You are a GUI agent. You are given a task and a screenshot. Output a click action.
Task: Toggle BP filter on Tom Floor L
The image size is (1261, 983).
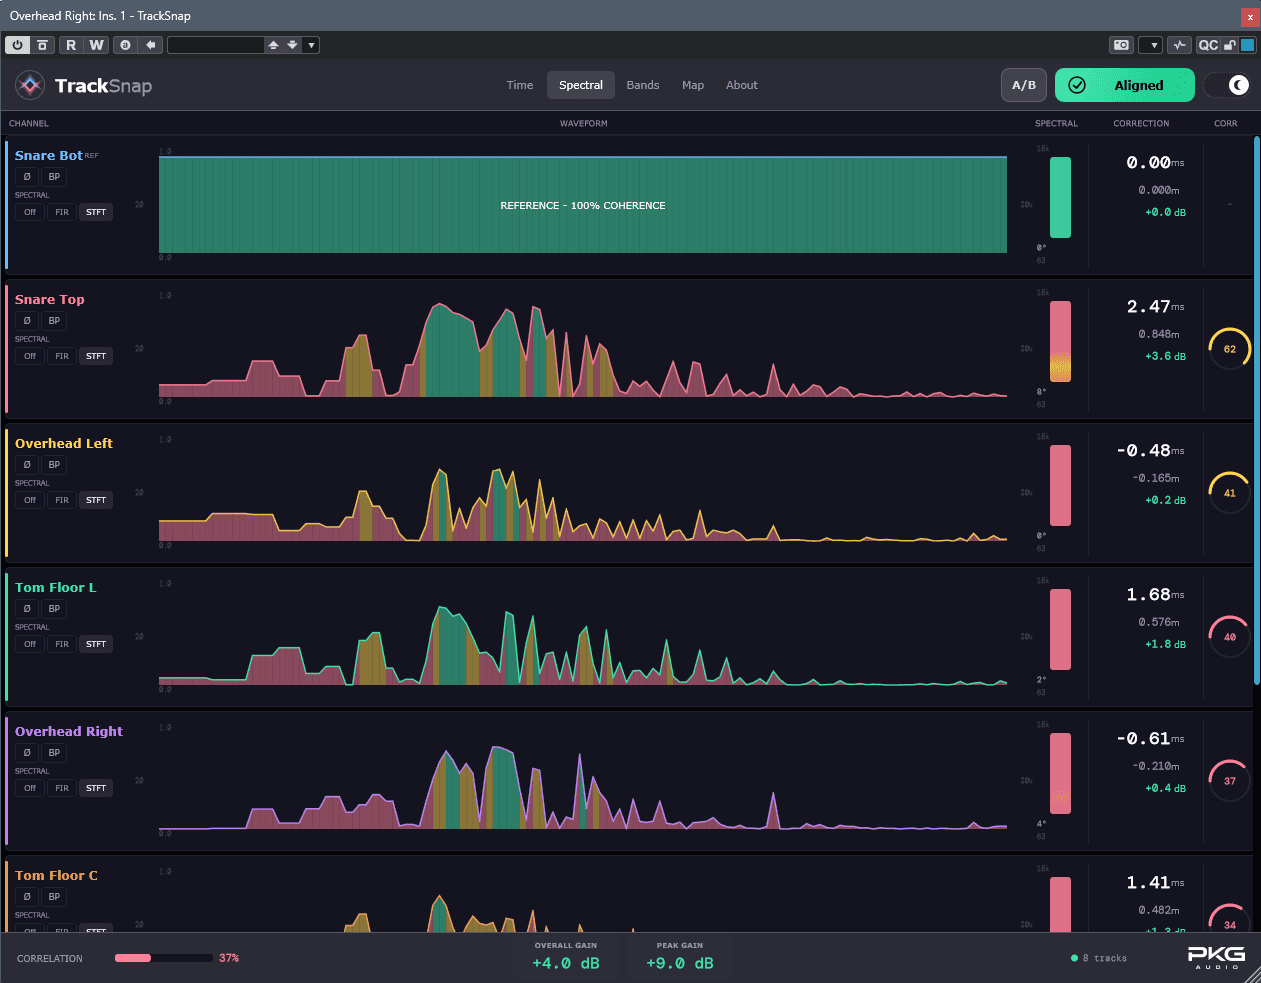pos(54,609)
